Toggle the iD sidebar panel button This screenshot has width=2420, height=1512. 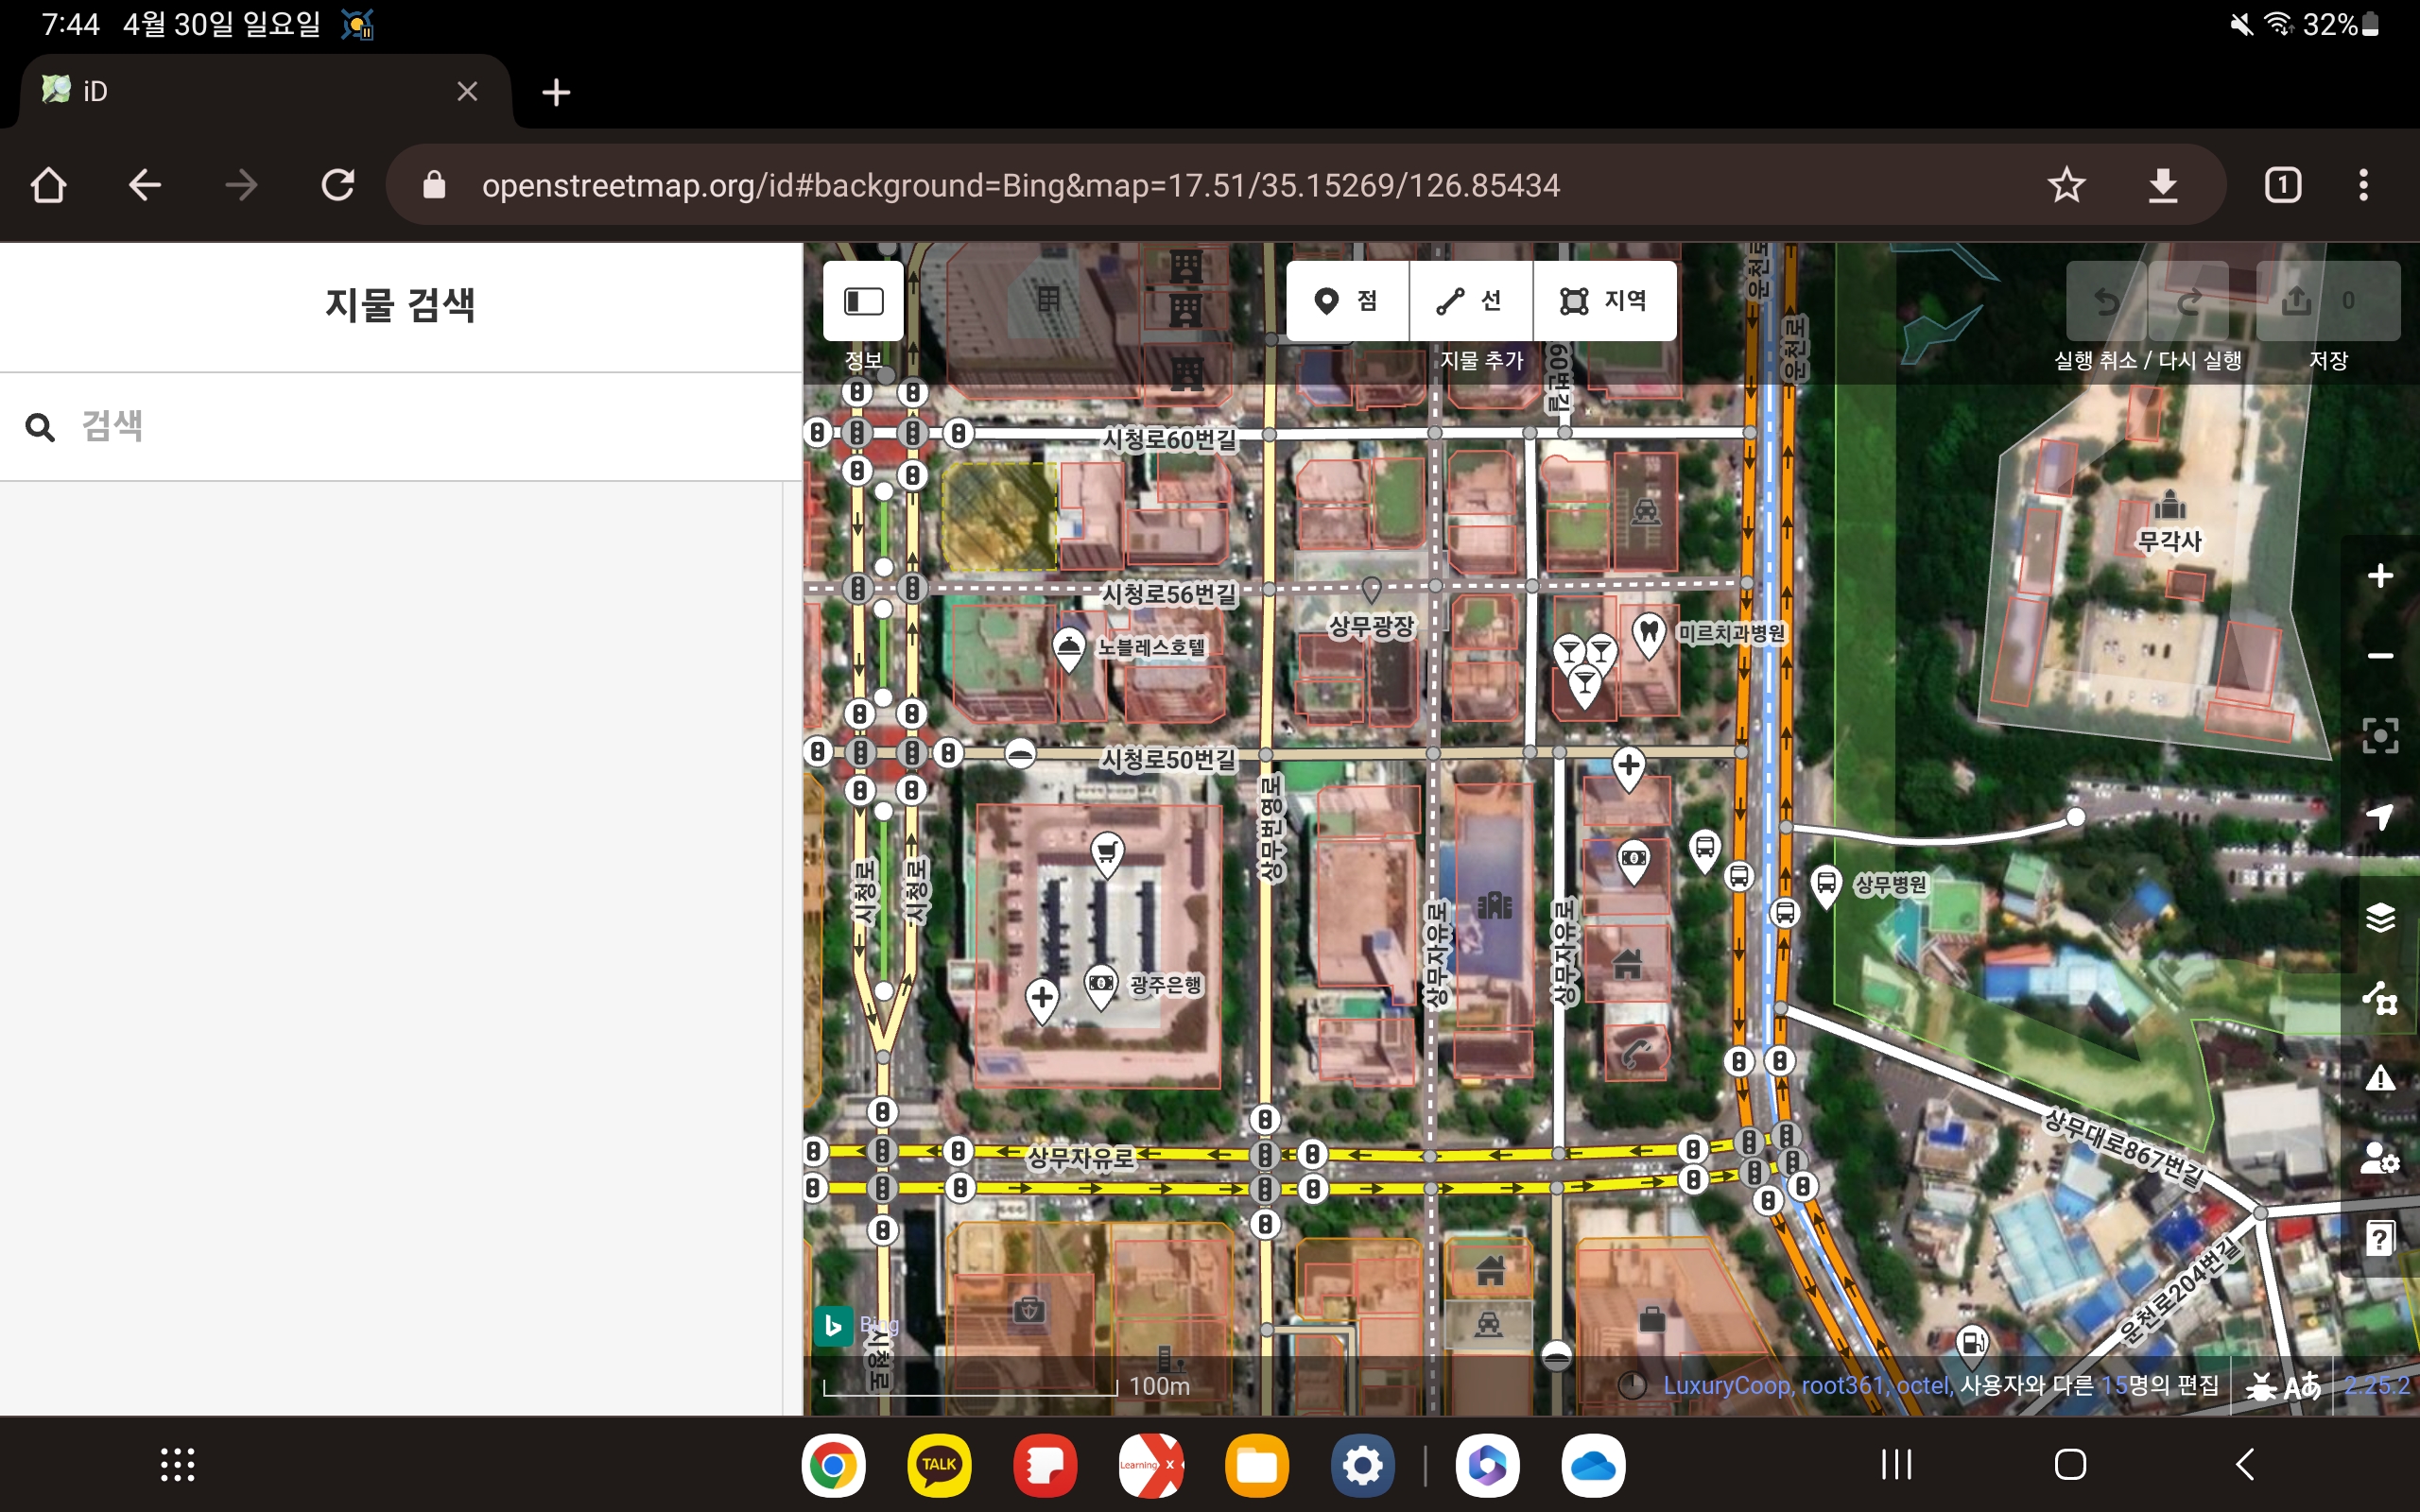862,301
